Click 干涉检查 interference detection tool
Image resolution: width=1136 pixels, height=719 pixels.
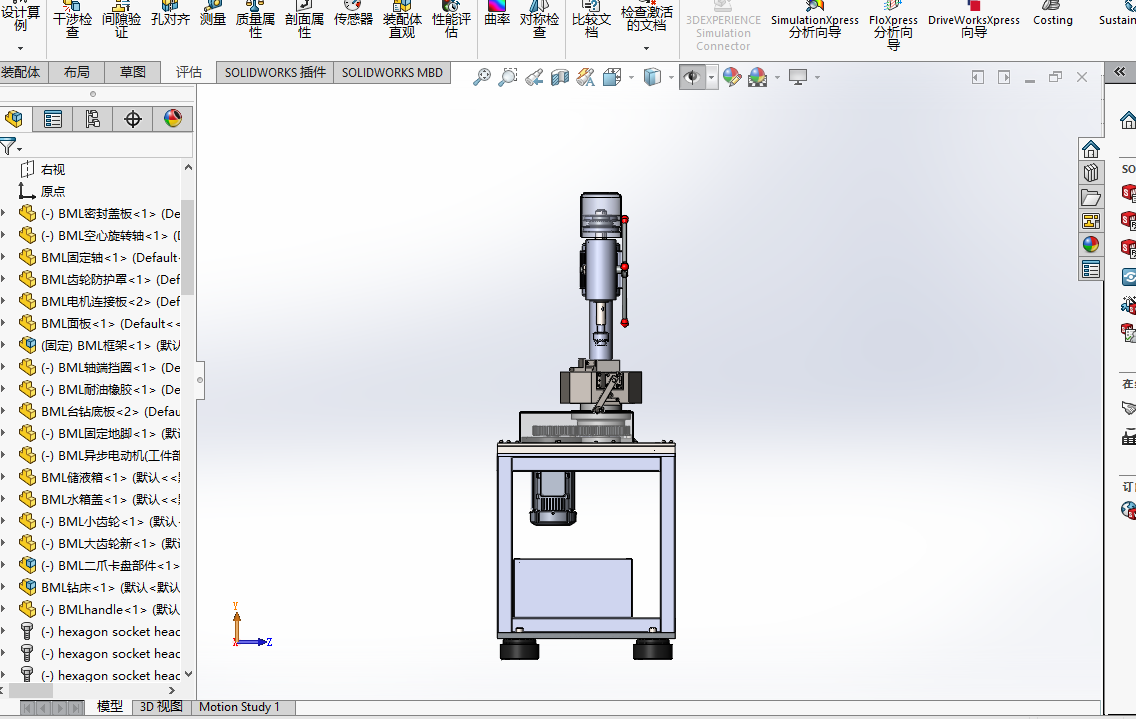[x=72, y=20]
